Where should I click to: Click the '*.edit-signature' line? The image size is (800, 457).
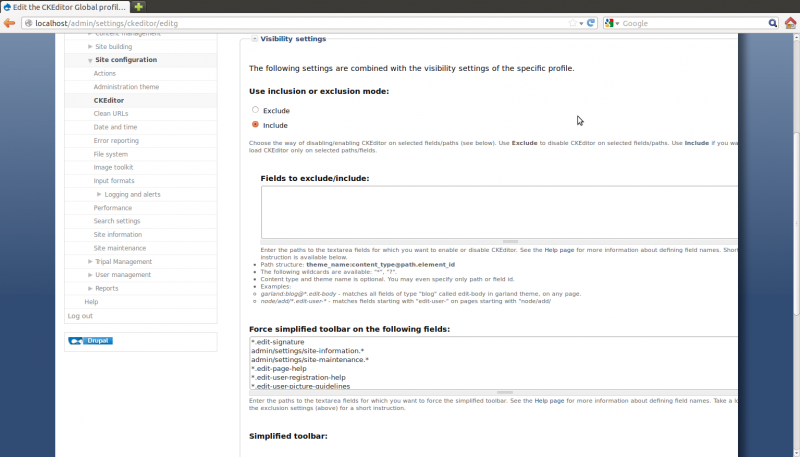pyautogui.click(x=278, y=342)
